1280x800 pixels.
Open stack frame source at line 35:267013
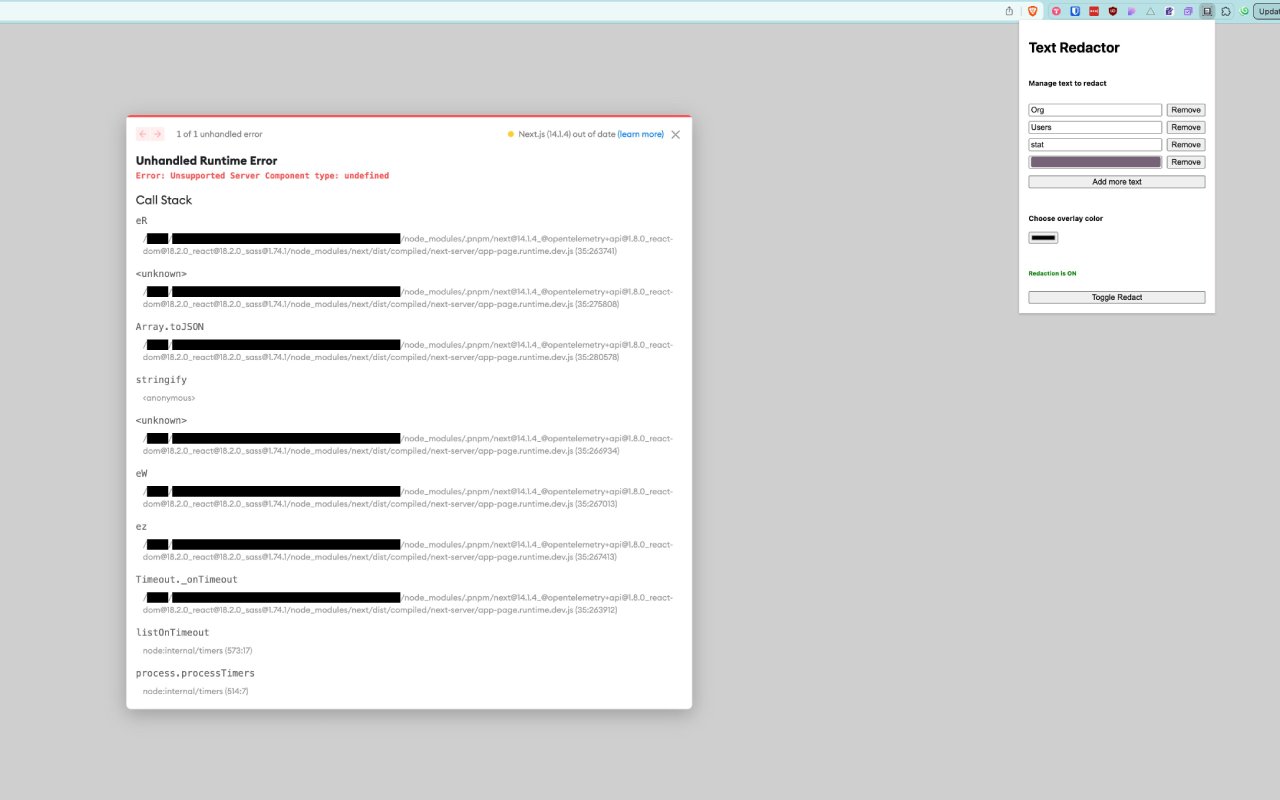point(408,498)
